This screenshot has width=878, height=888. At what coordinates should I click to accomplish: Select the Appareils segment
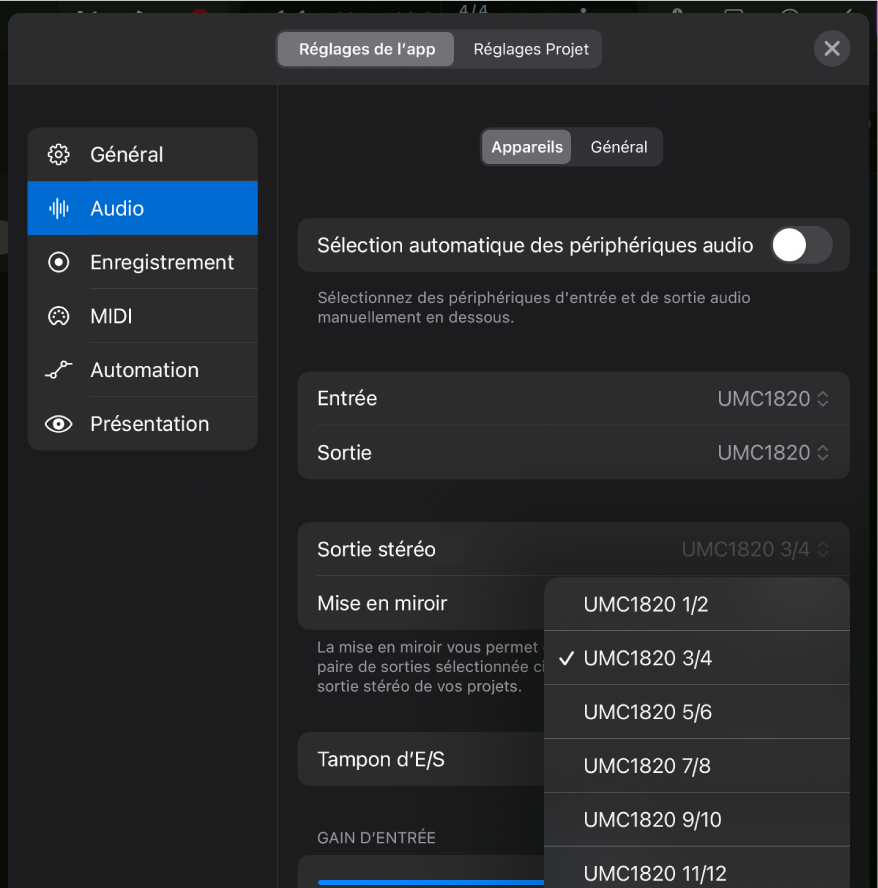tap(527, 147)
